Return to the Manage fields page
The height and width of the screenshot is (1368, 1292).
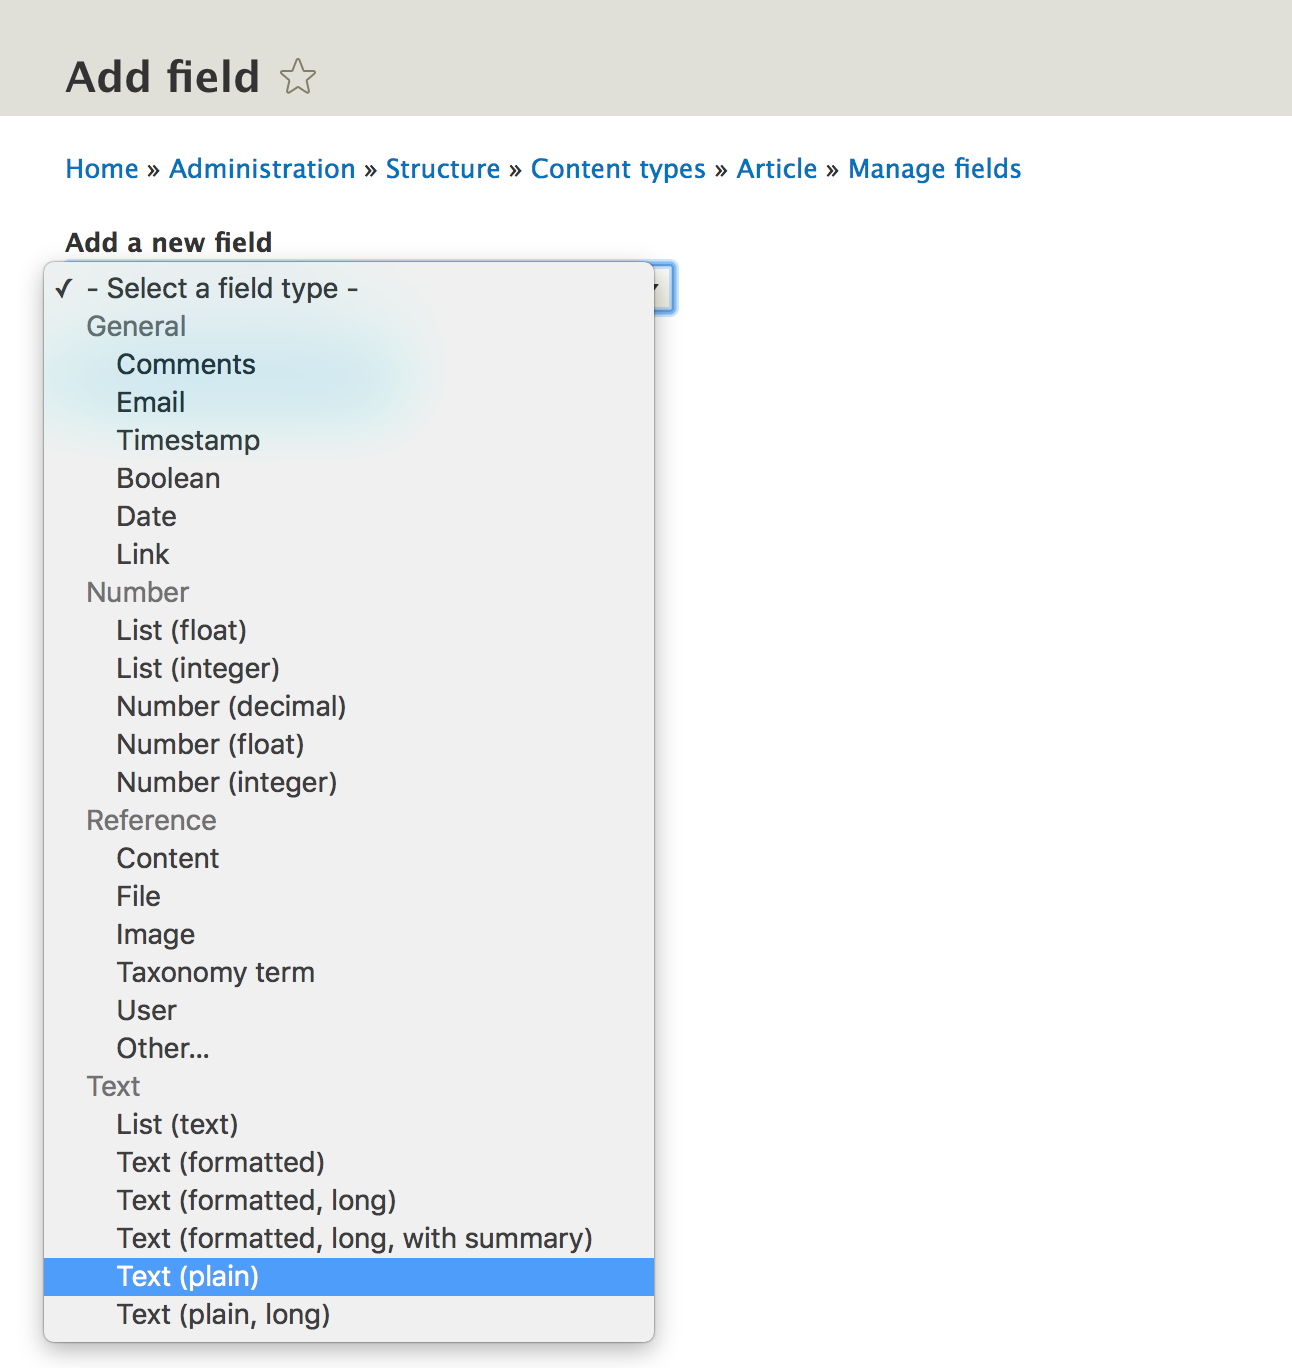934,169
